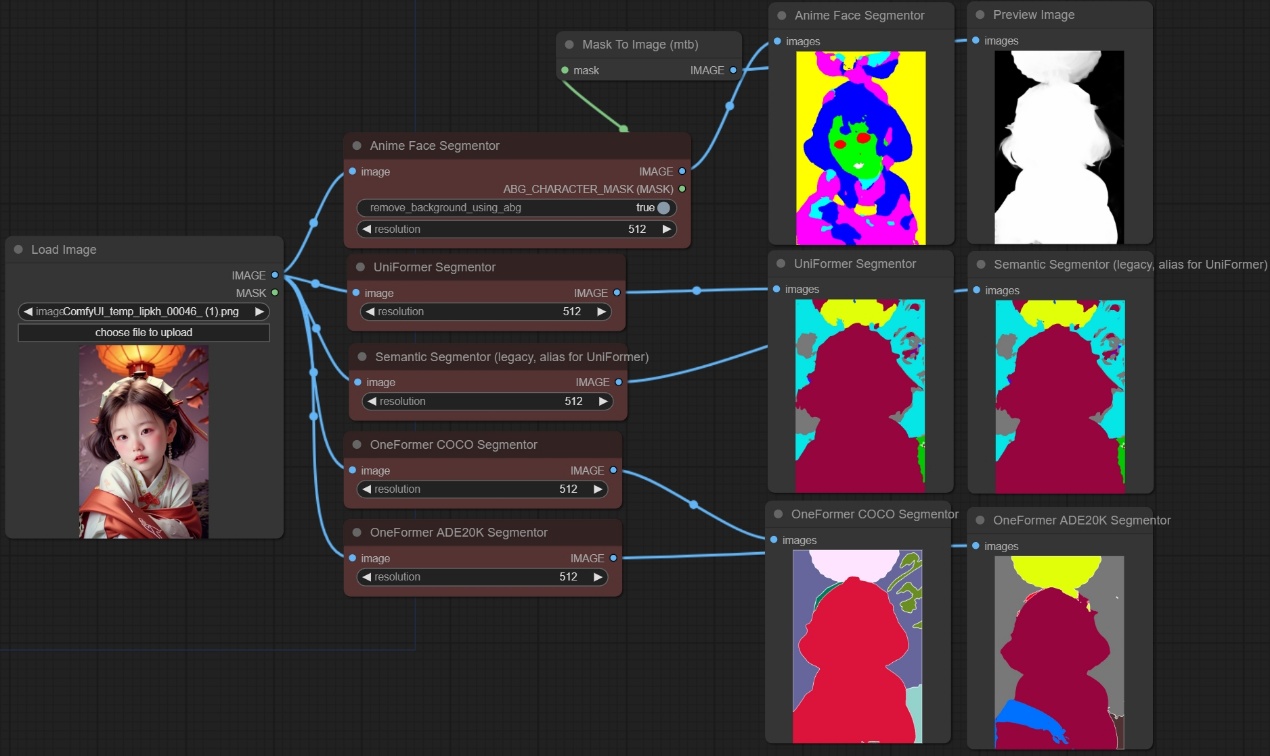Collapse the Preview Image node
The height and width of the screenshot is (756, 1270).
(980, 15)
